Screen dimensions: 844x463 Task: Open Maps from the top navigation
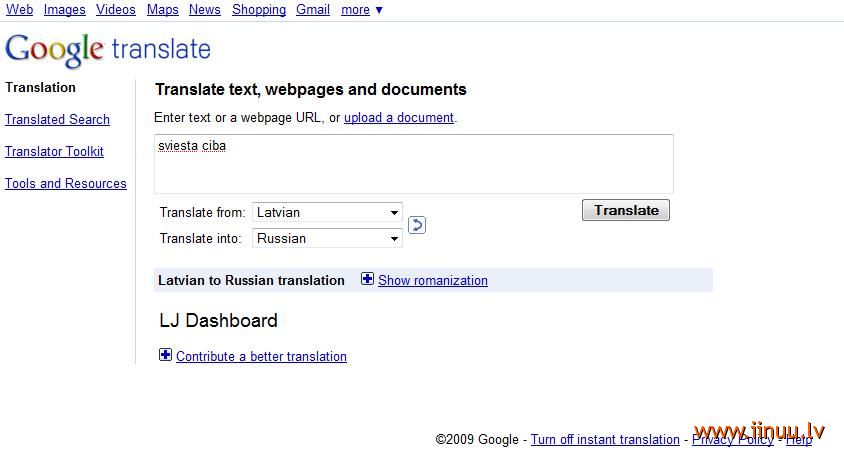point(163,10)
